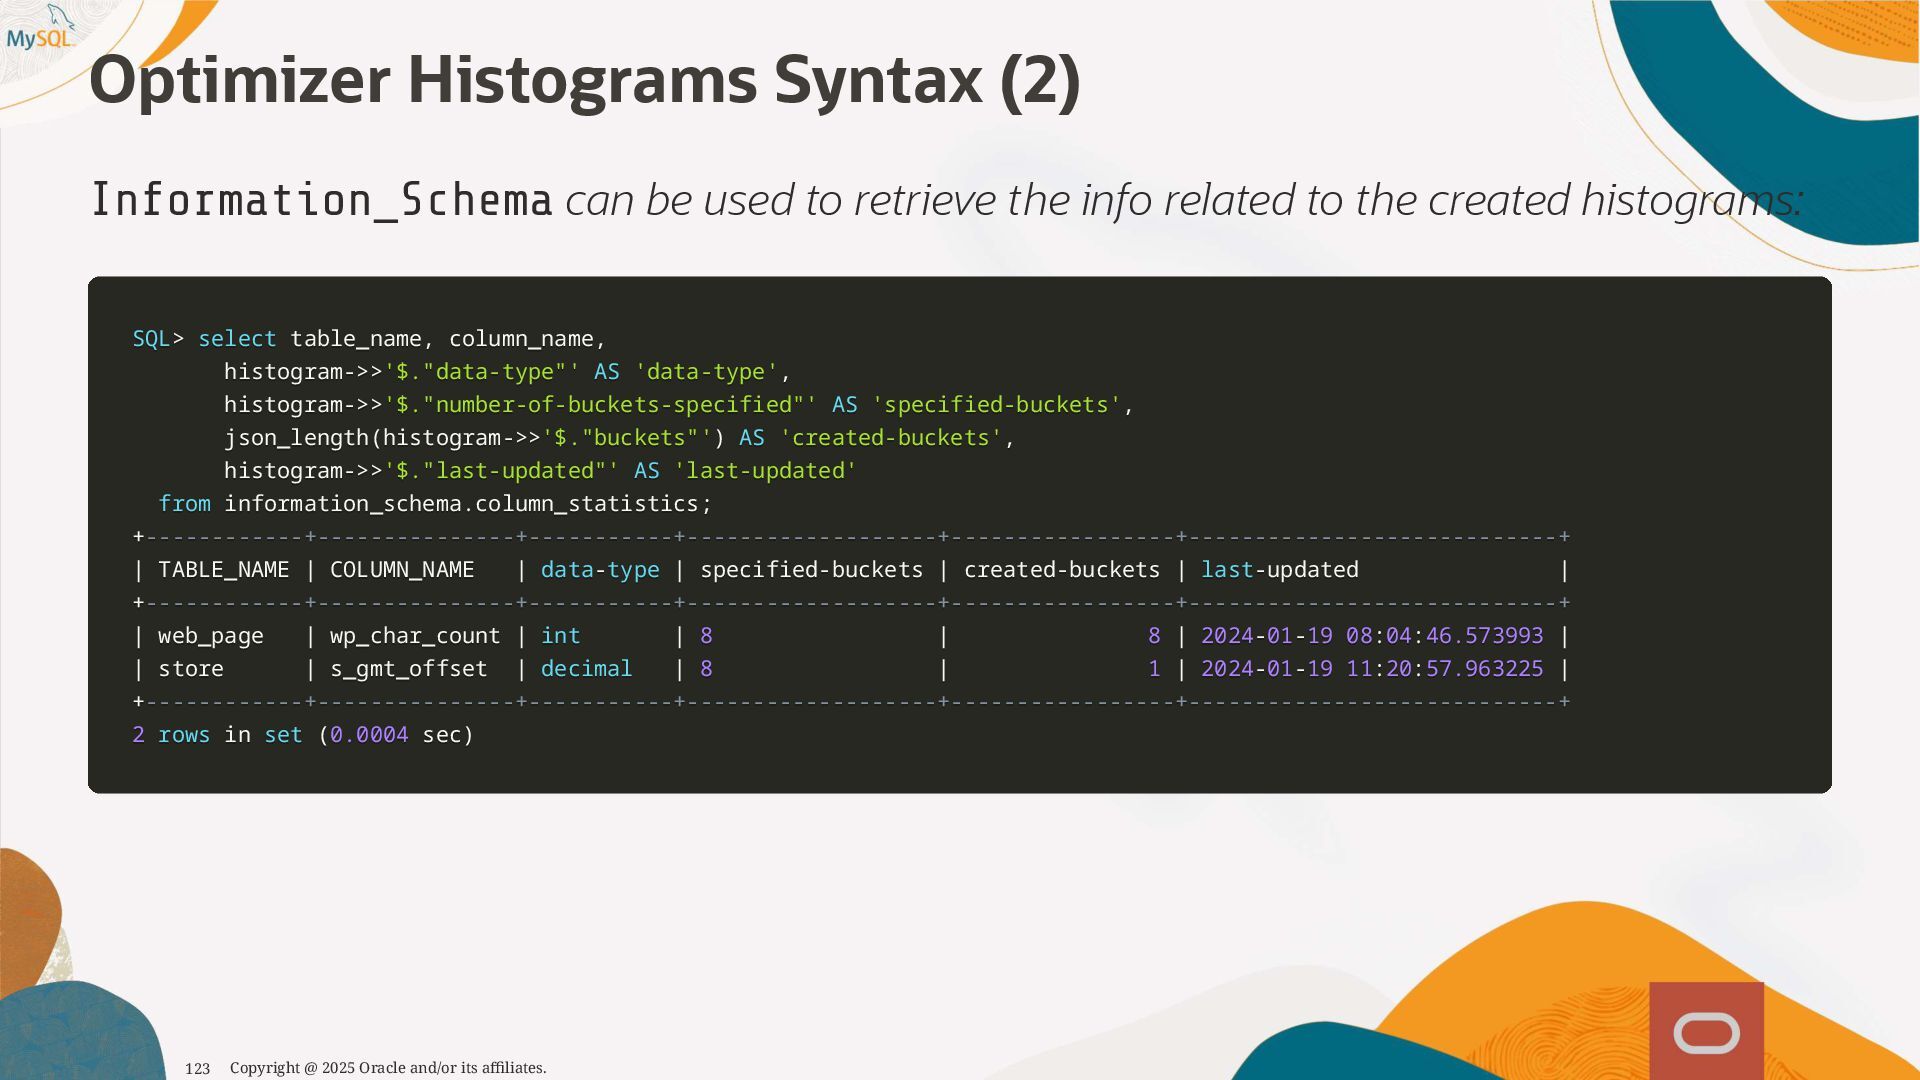Click the last-updated column header

1279,570
